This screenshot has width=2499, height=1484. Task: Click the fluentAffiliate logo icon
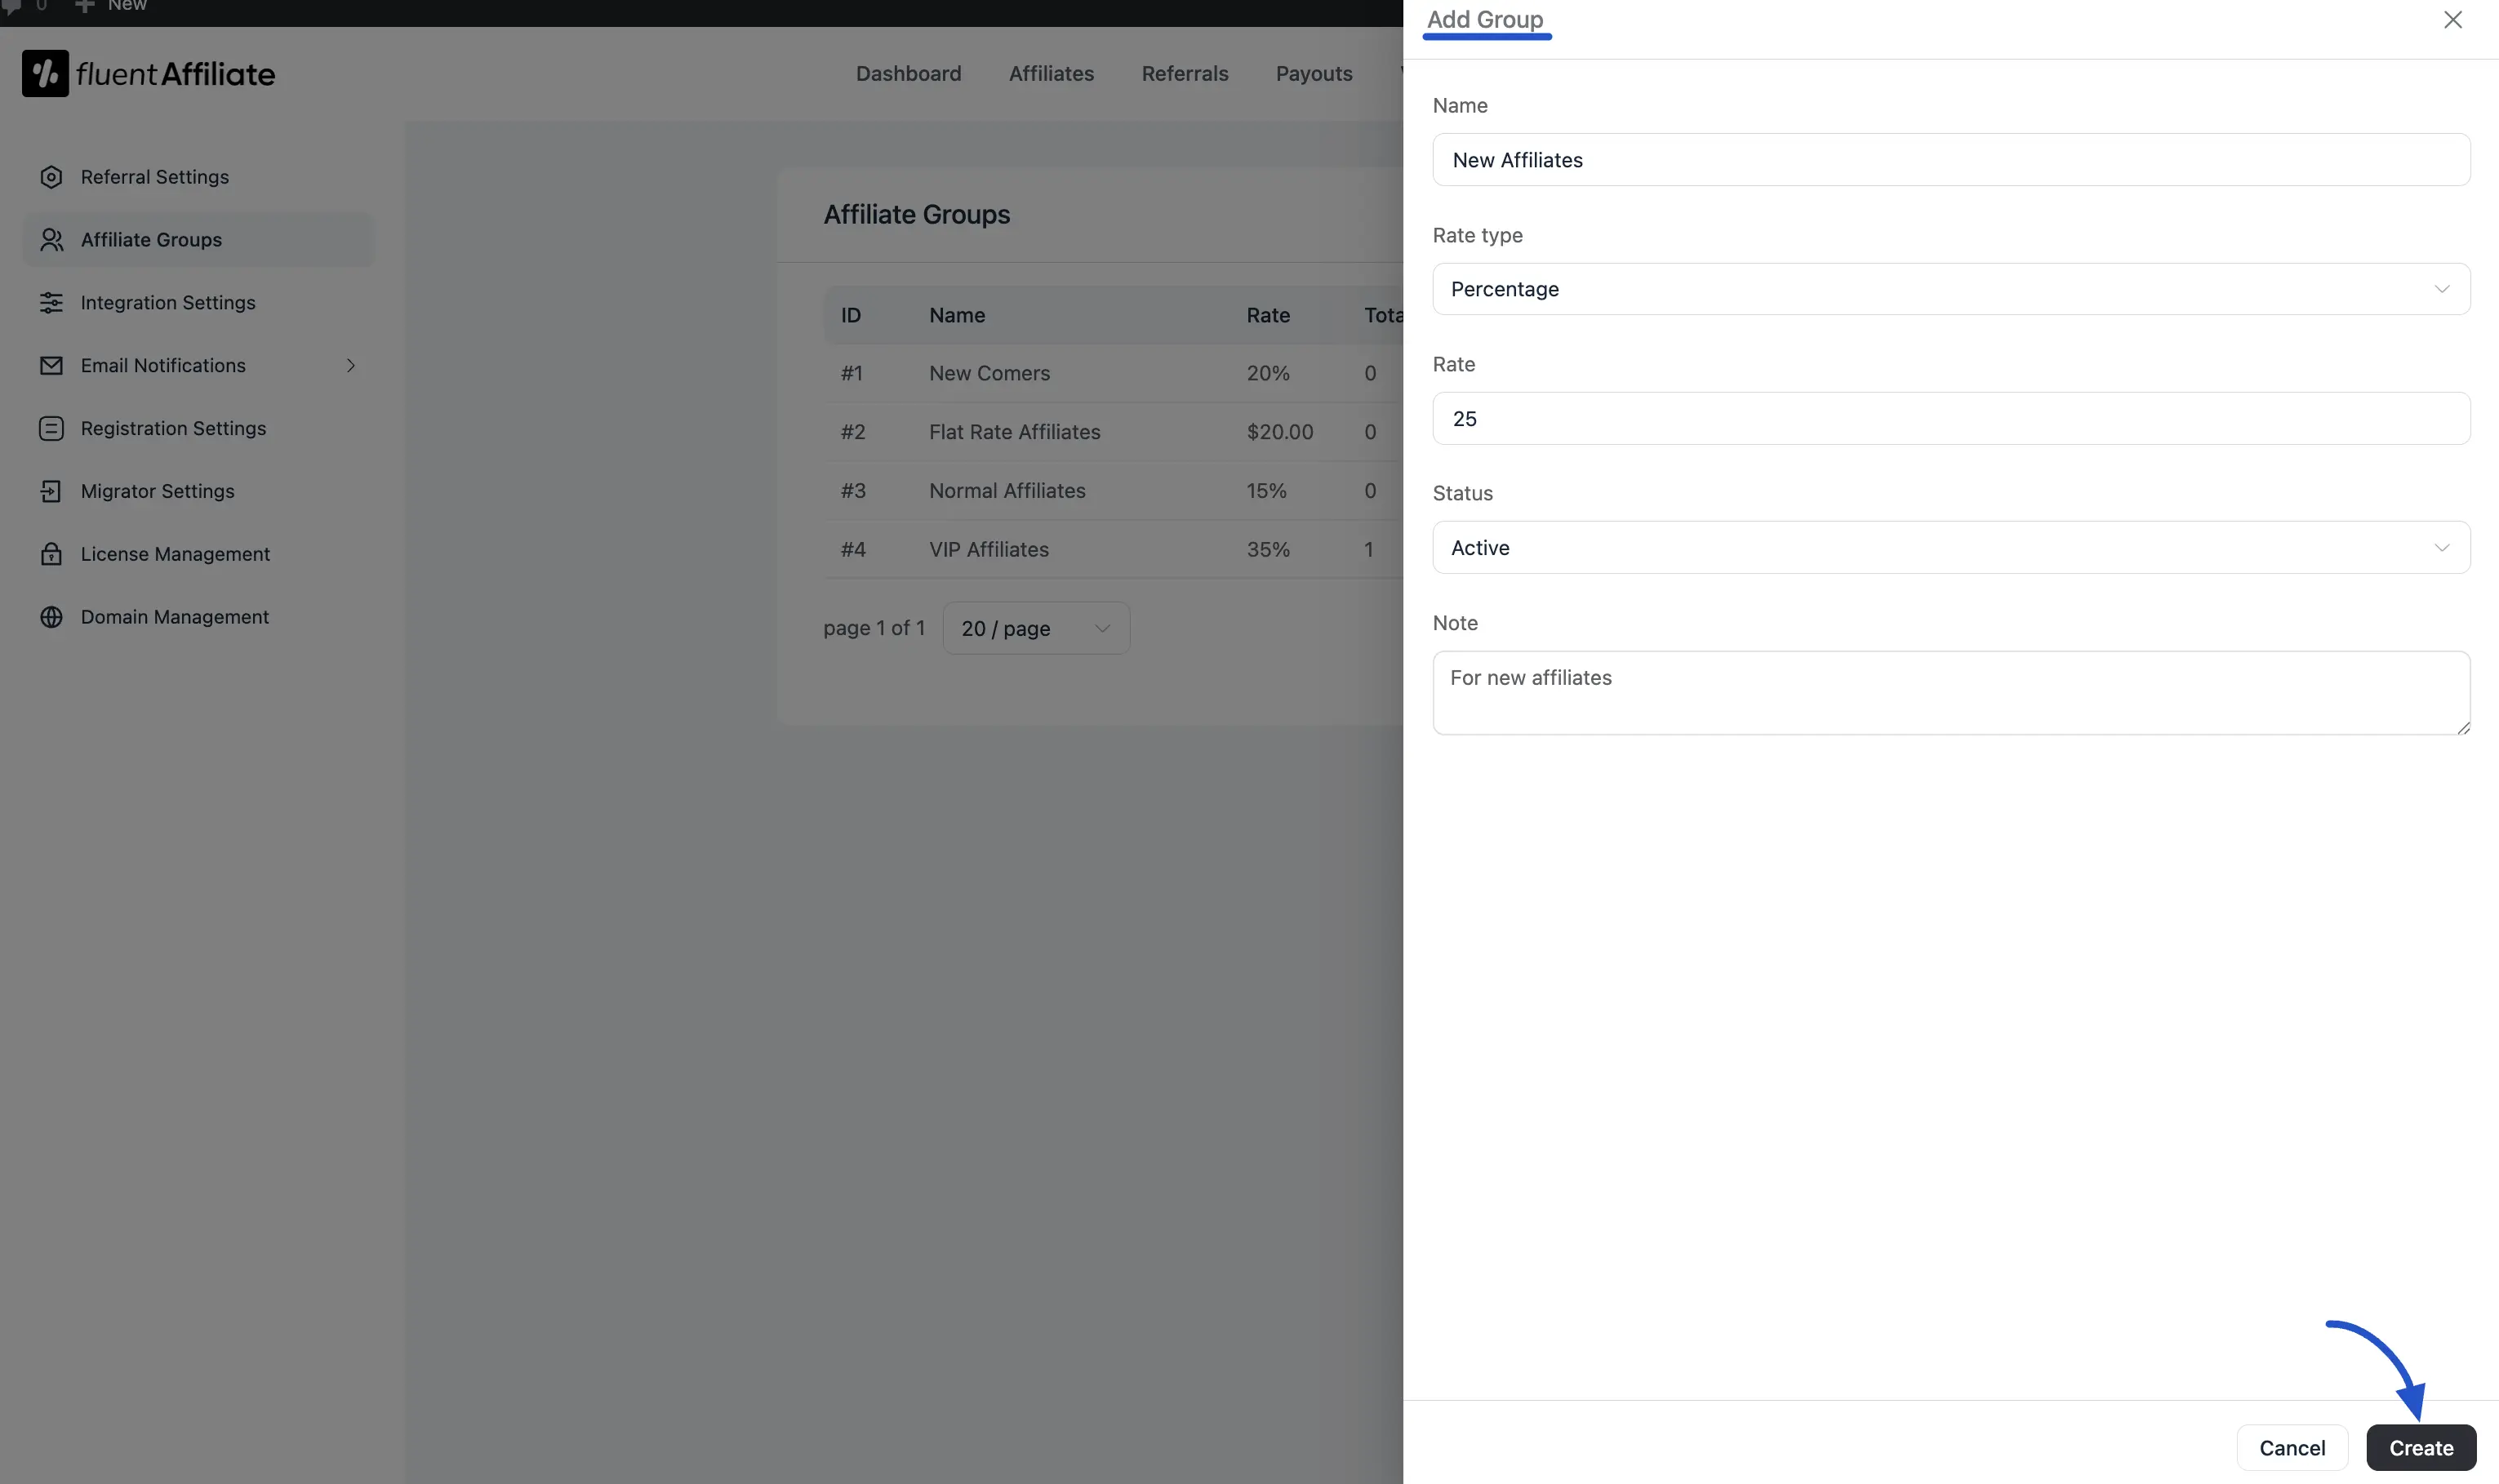coord(45,74)
